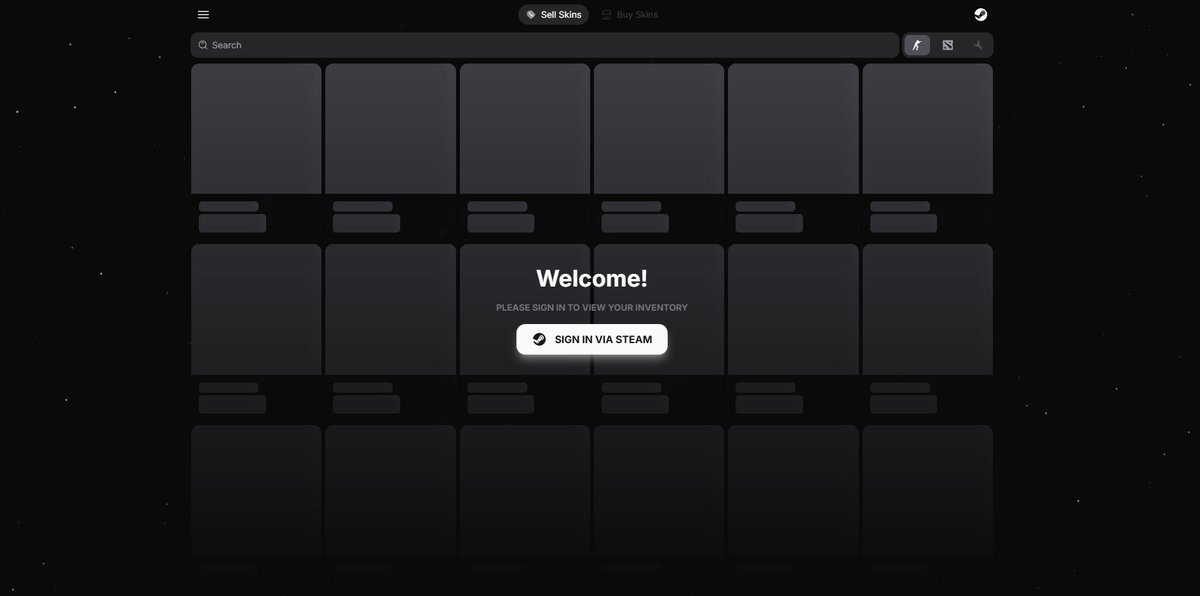Click into the Search field

coord(545,45)
